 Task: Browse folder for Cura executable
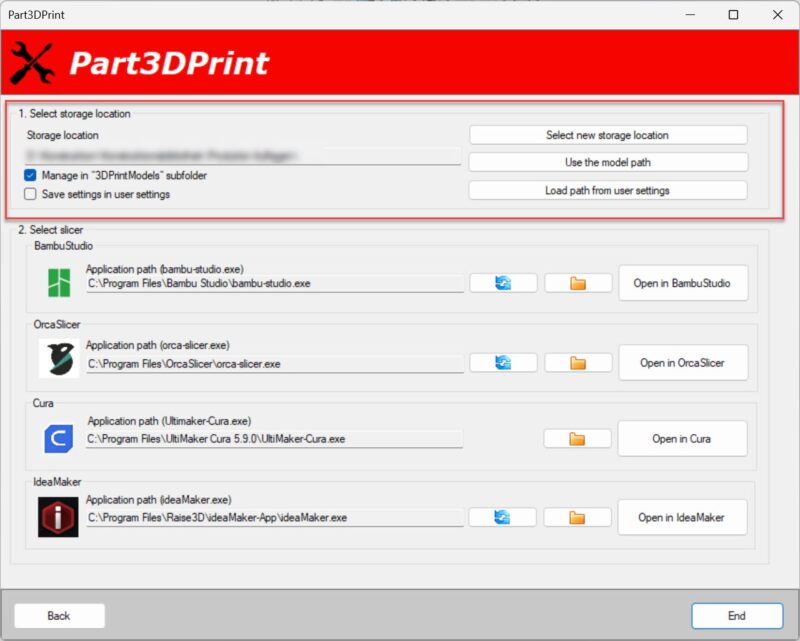click(x=577, y=439)
